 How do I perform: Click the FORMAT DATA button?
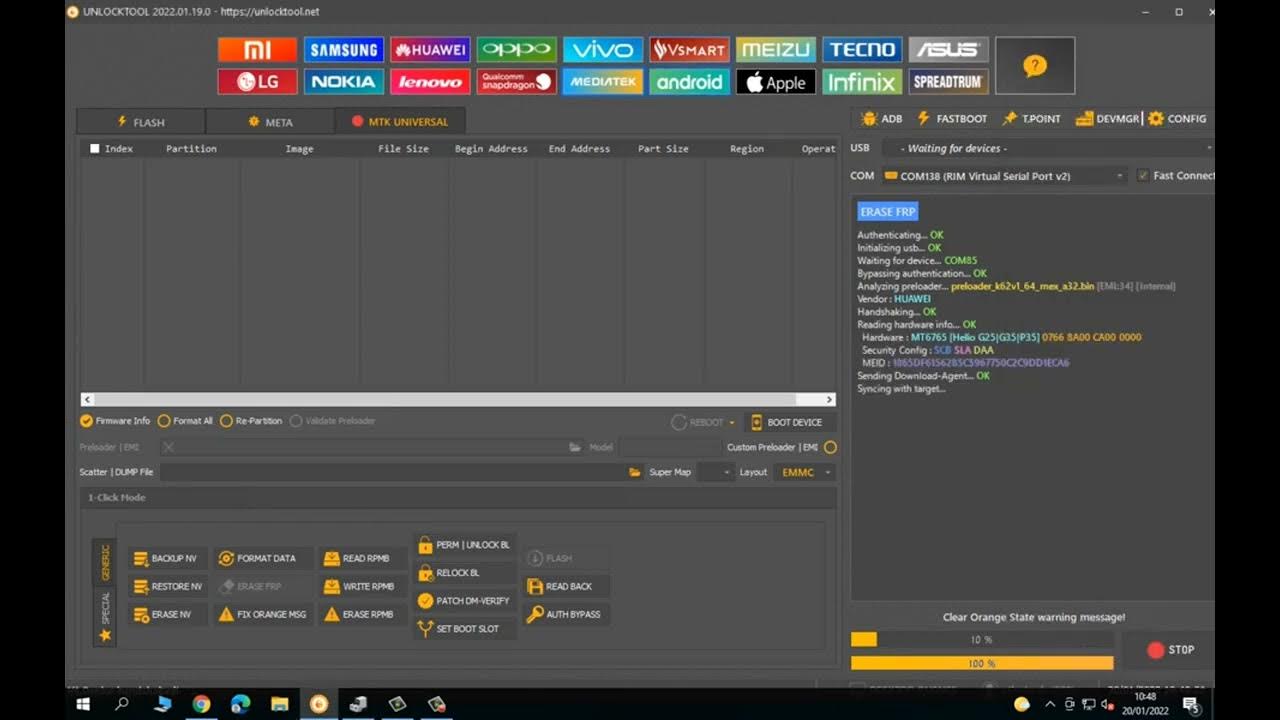pyautogui.click(x=263, y=558)
